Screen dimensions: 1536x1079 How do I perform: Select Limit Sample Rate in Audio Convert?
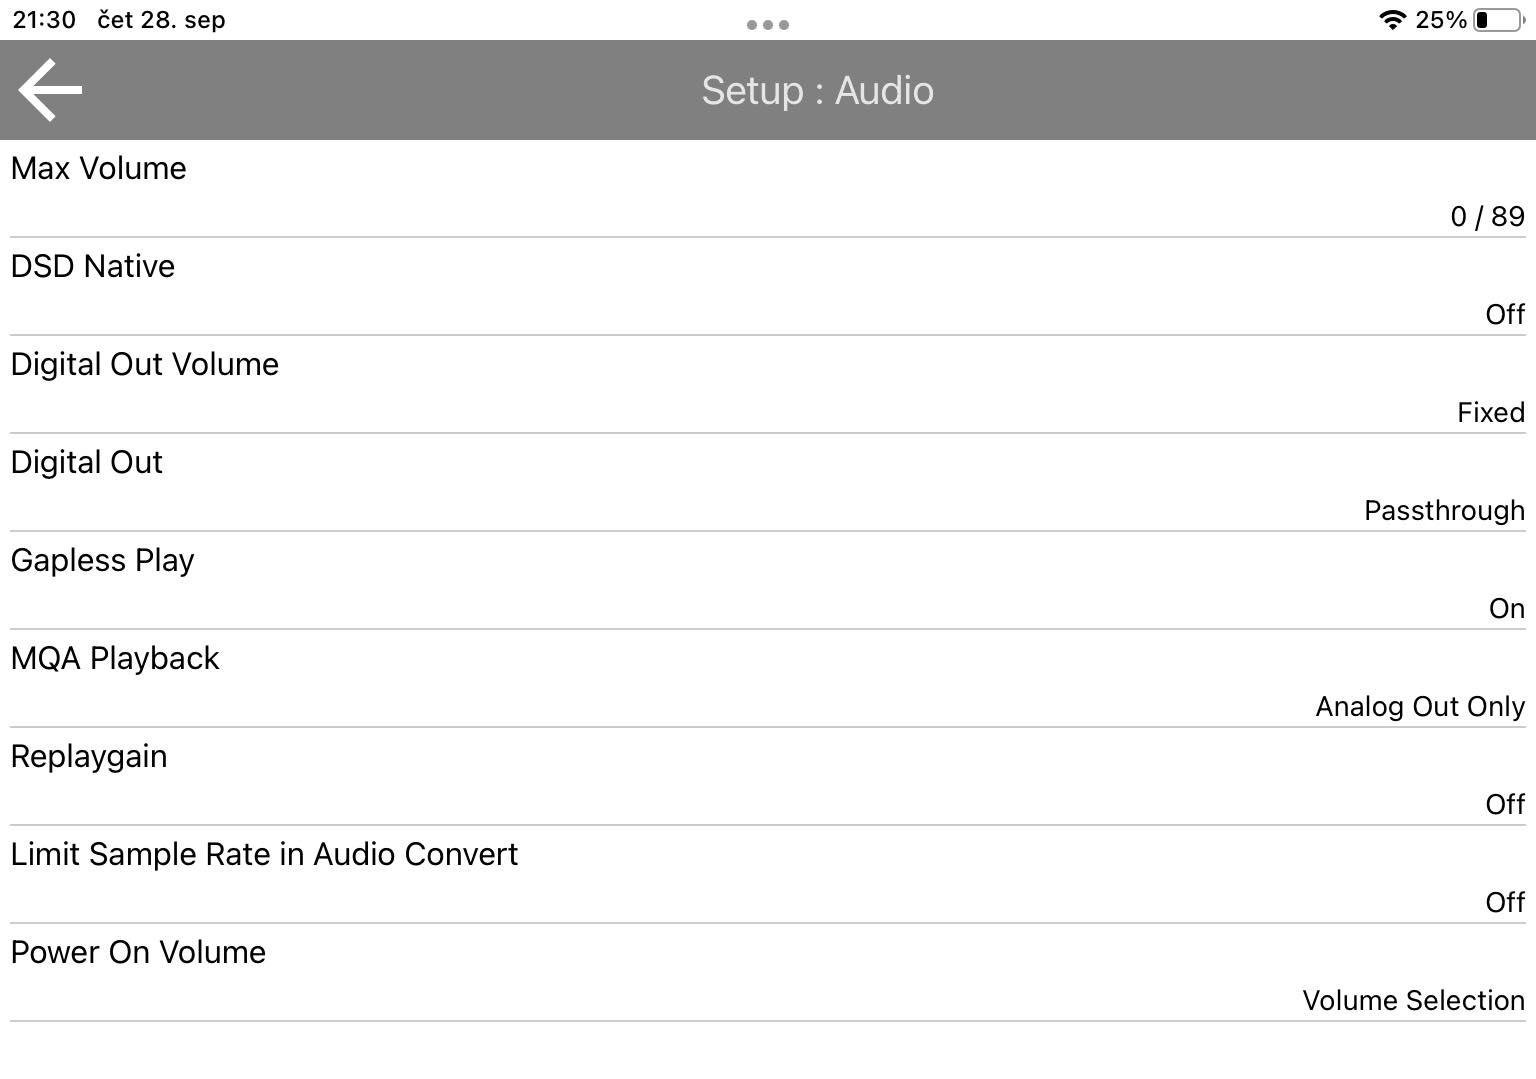click(264, 854)
